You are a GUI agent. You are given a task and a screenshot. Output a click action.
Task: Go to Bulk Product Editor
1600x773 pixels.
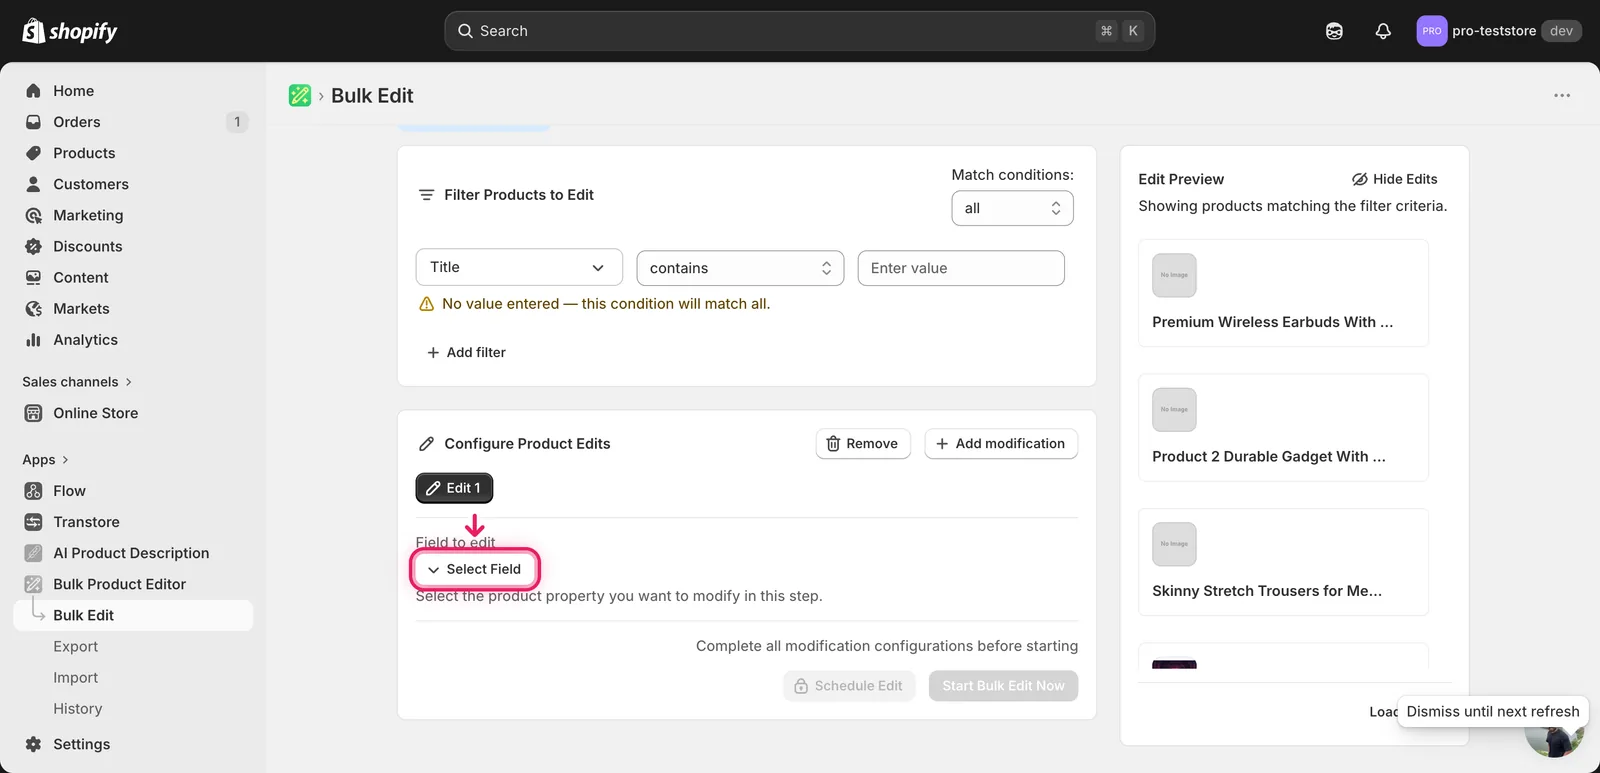(120, 584)
